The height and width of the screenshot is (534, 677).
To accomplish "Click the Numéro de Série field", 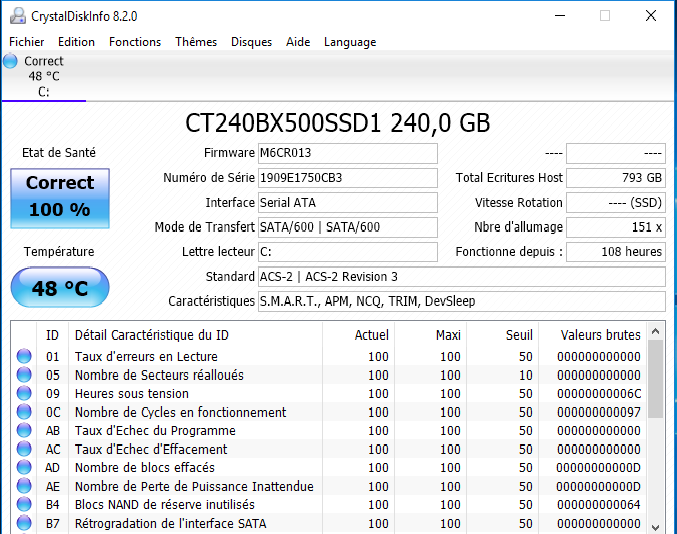I will 347,178.
